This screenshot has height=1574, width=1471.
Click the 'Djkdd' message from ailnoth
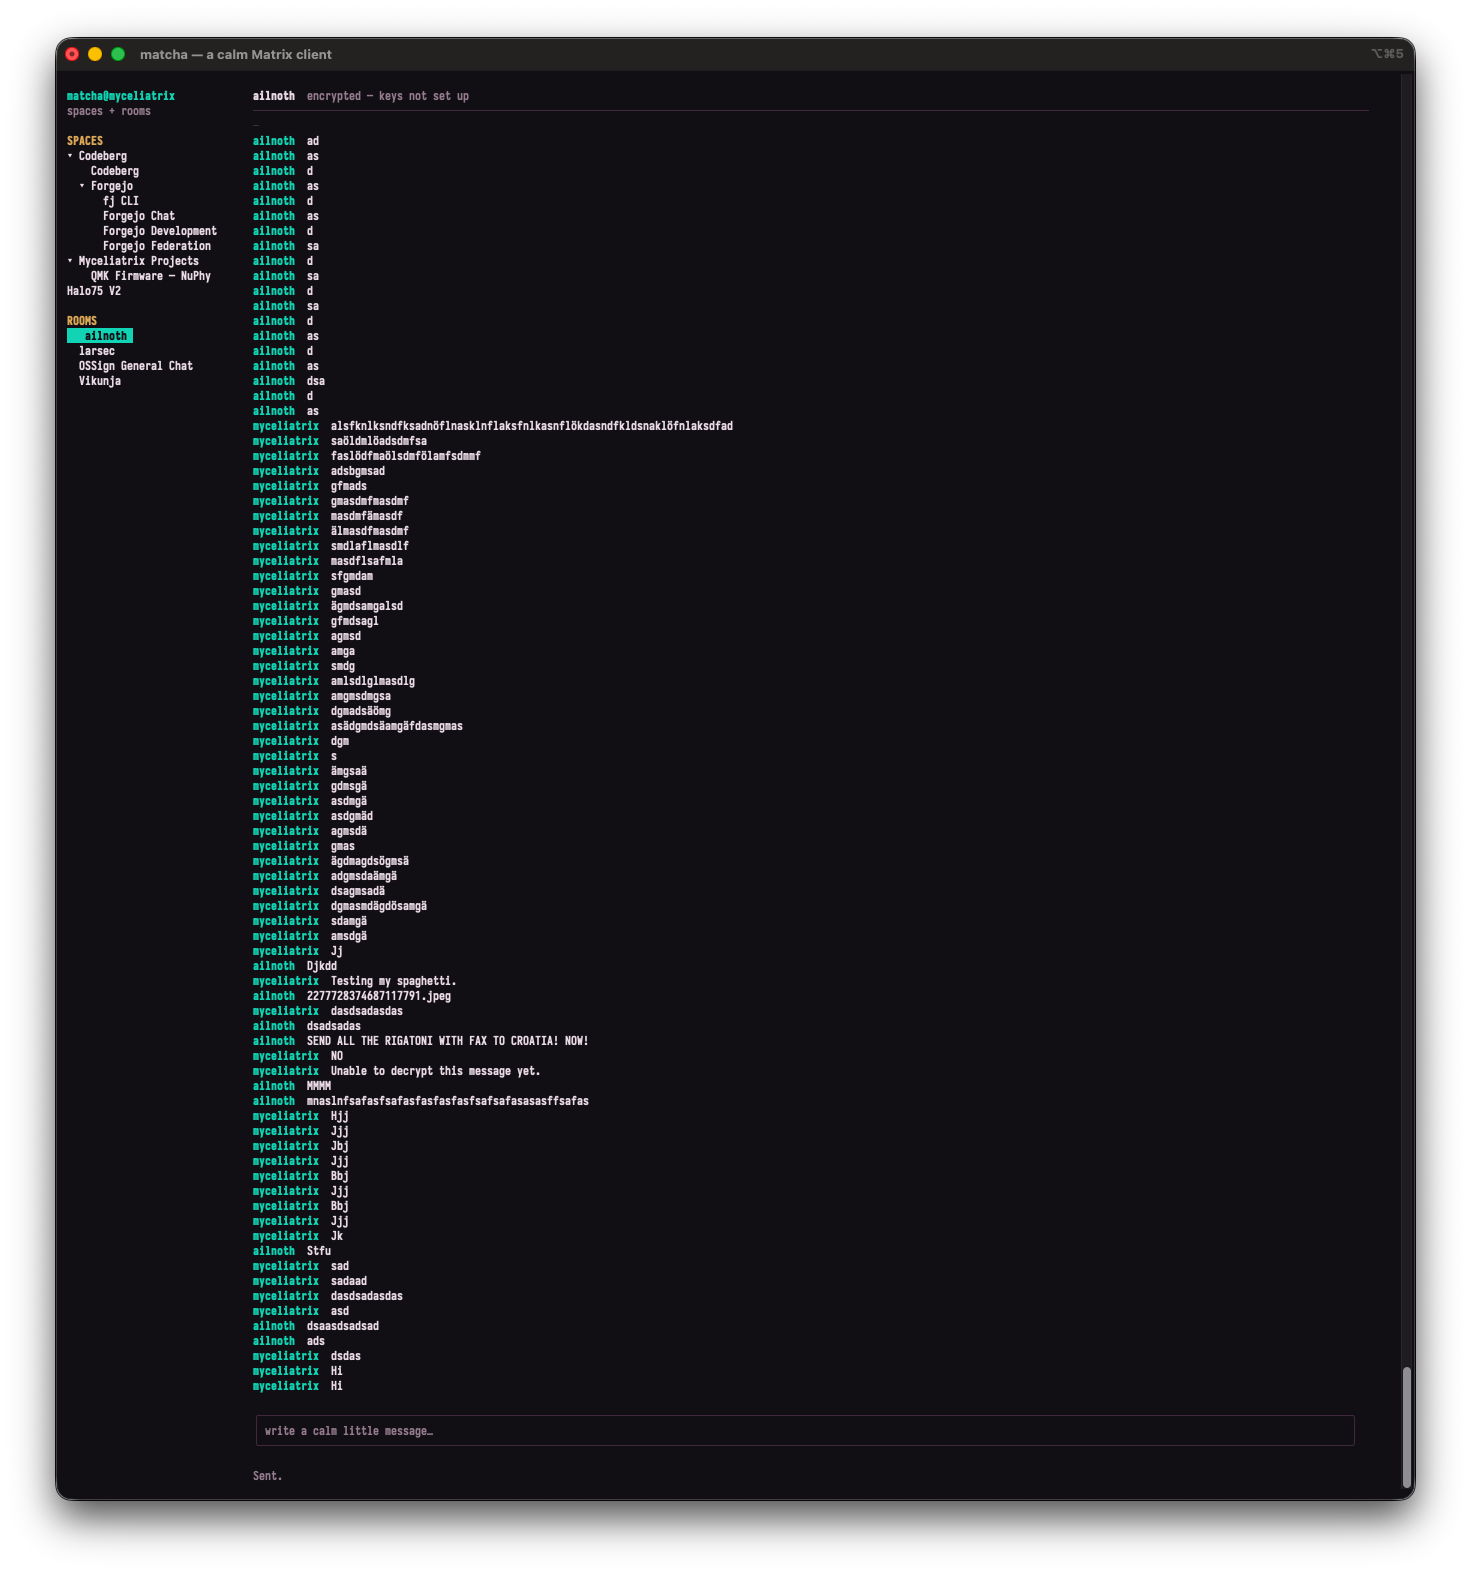point(322,966)
